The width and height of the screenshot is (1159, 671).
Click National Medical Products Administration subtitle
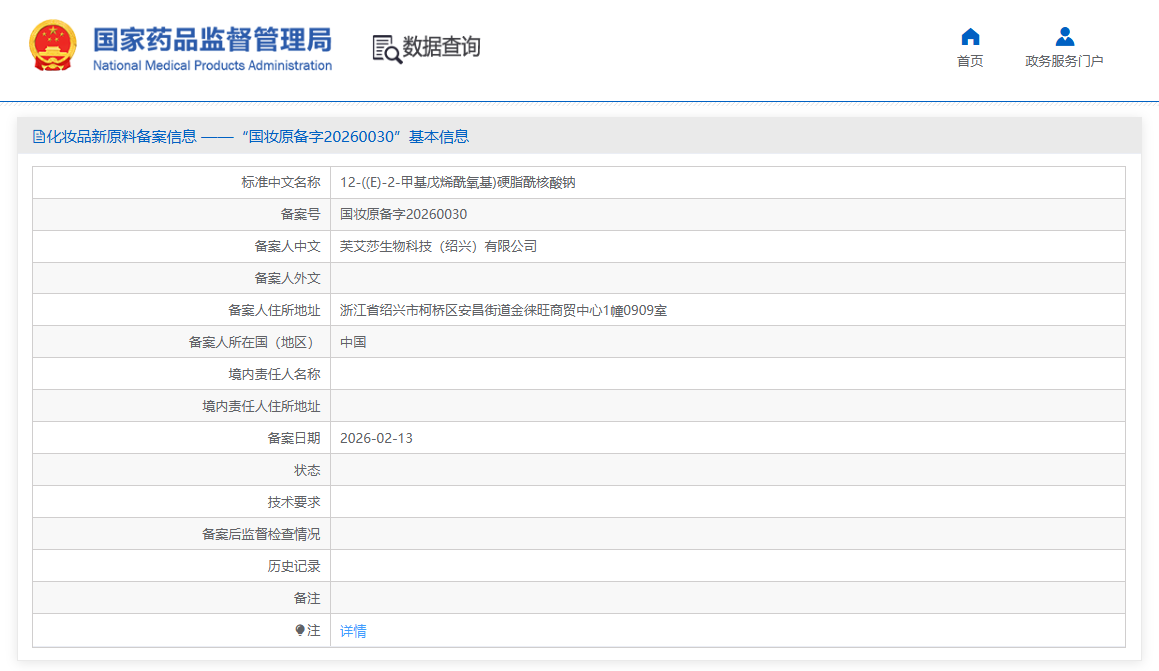point(212,66)
